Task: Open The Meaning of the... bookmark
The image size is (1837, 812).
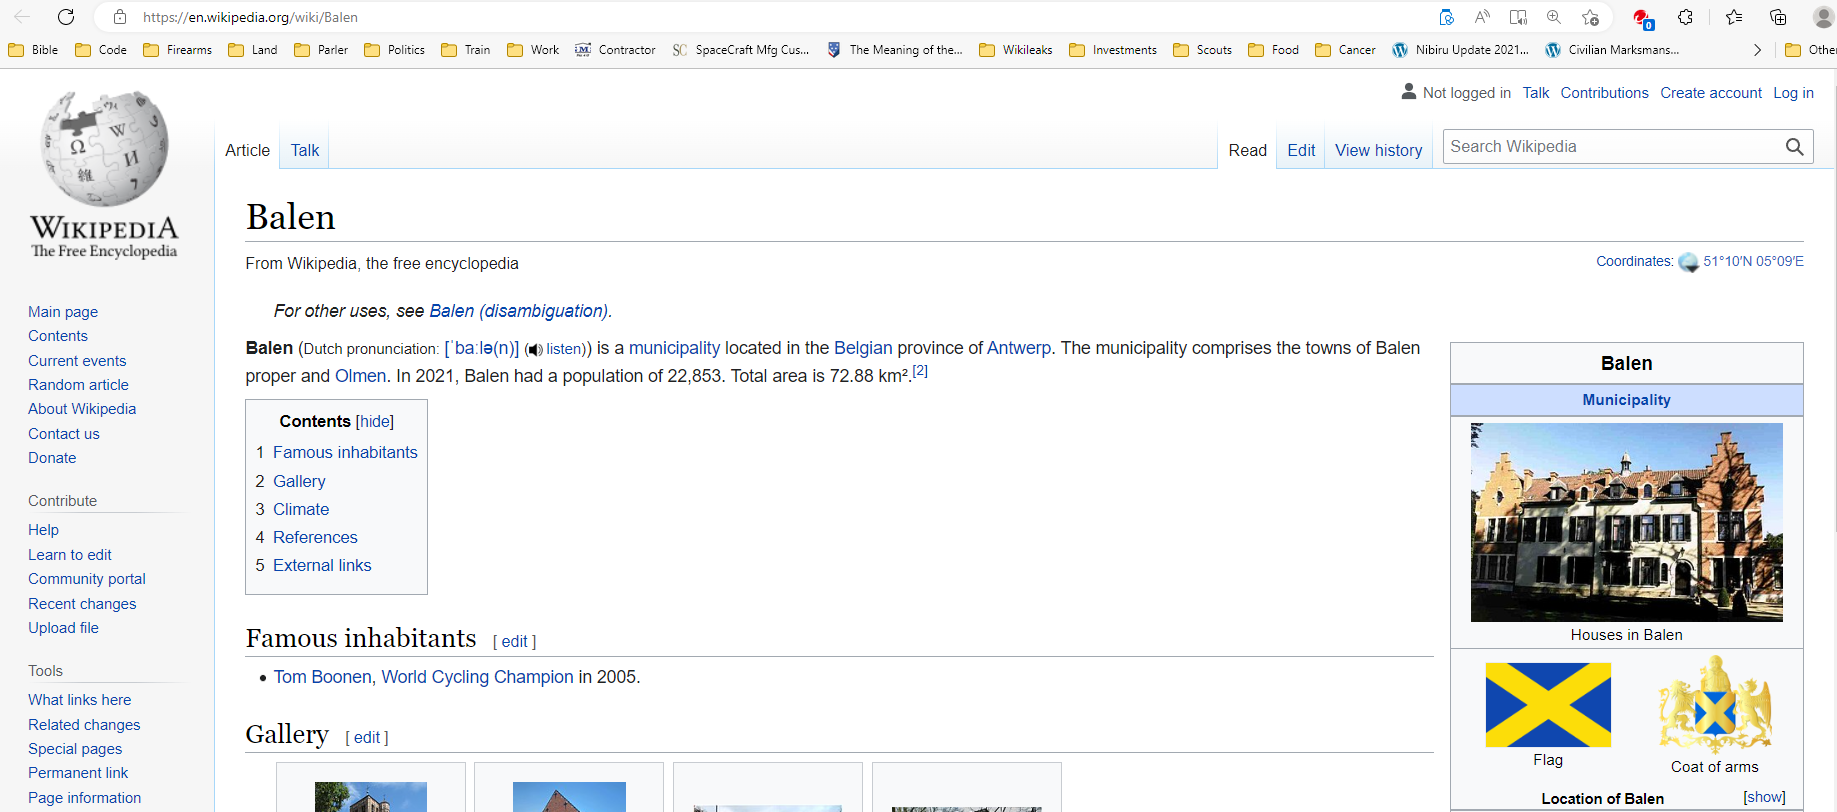Action: click(894, 50)
